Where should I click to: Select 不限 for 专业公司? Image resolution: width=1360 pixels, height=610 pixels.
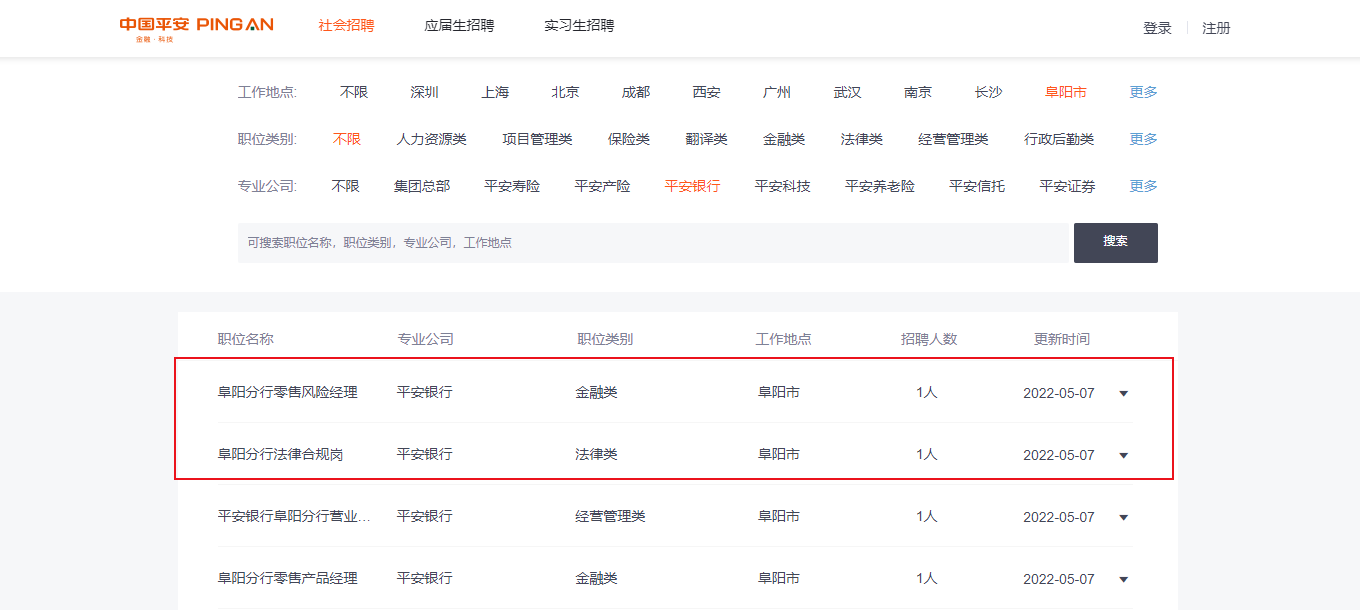point(345,186)
